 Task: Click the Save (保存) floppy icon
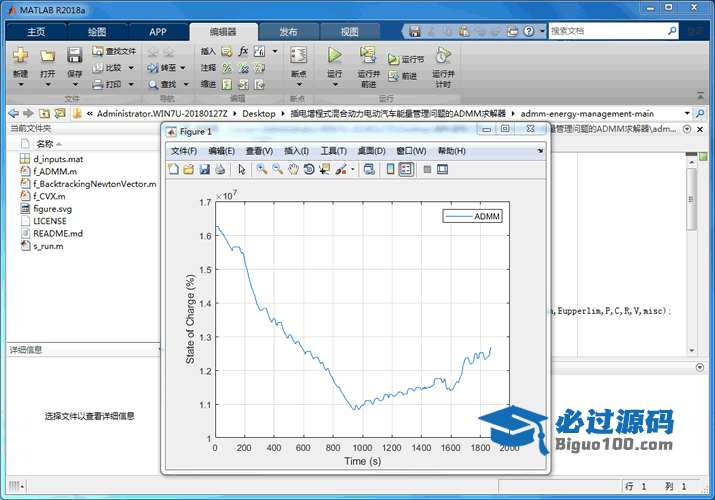point(74,55)
